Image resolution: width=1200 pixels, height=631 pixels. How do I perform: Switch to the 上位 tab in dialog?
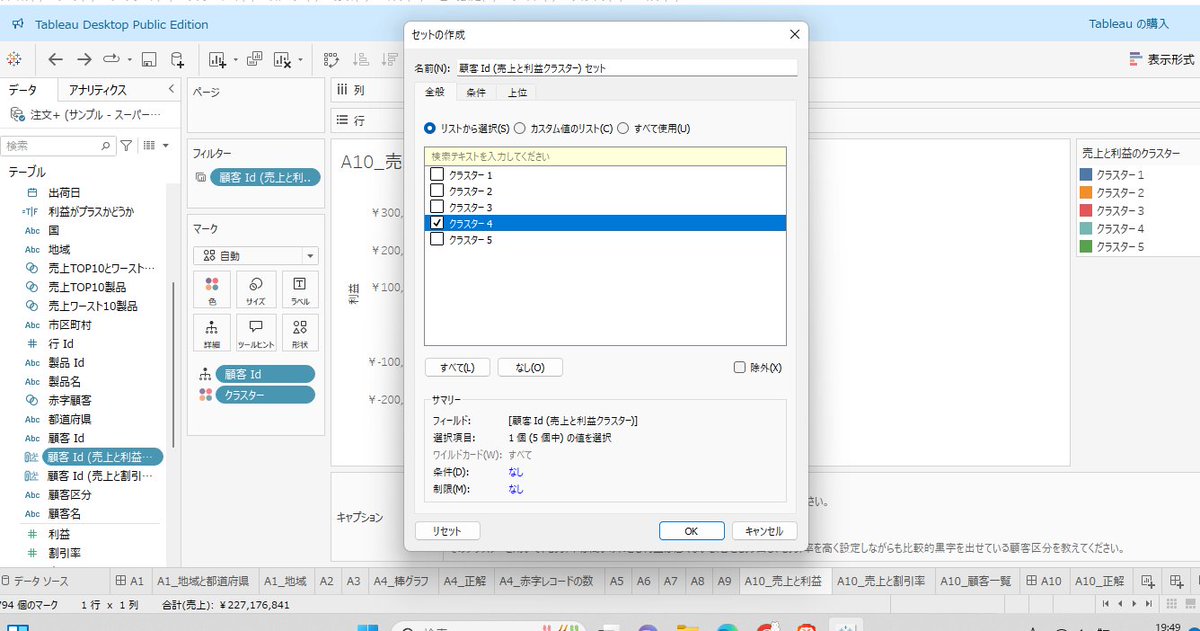517,92
